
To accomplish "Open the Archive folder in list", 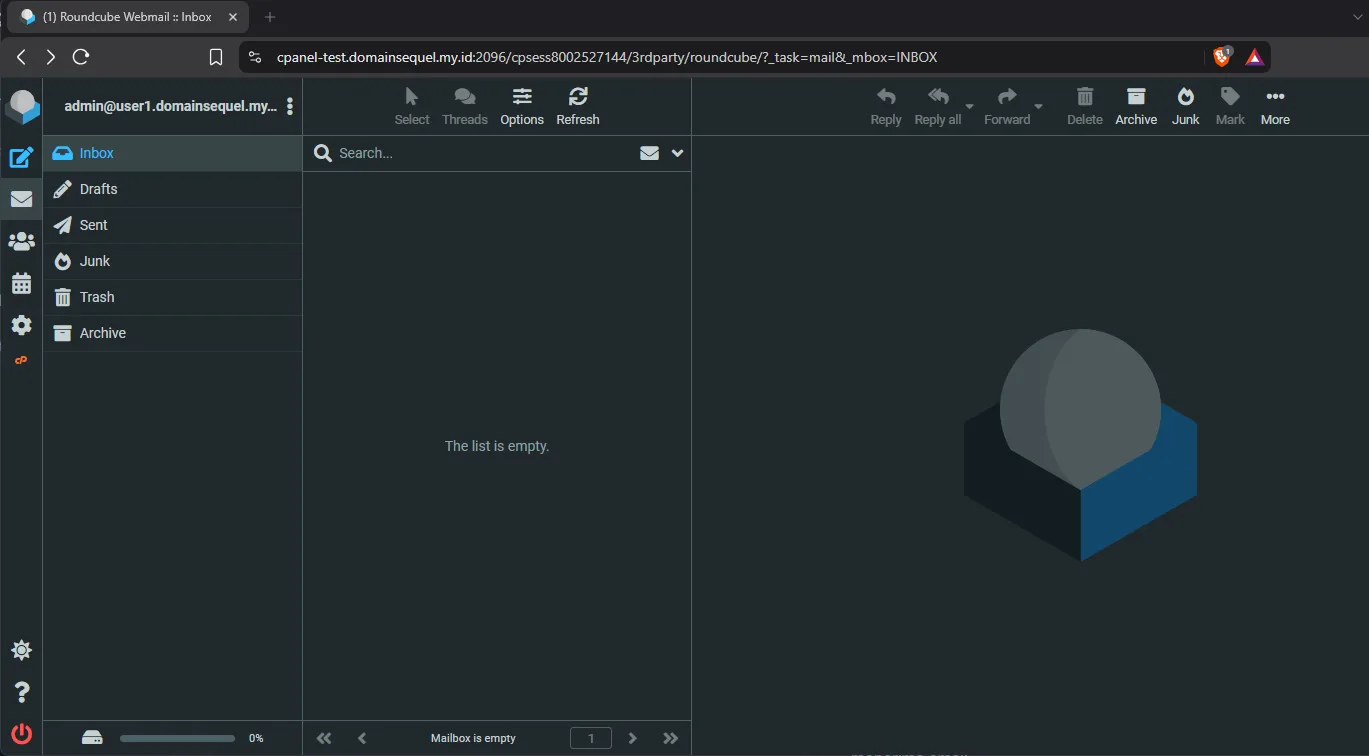I will [x=172, y=333].
